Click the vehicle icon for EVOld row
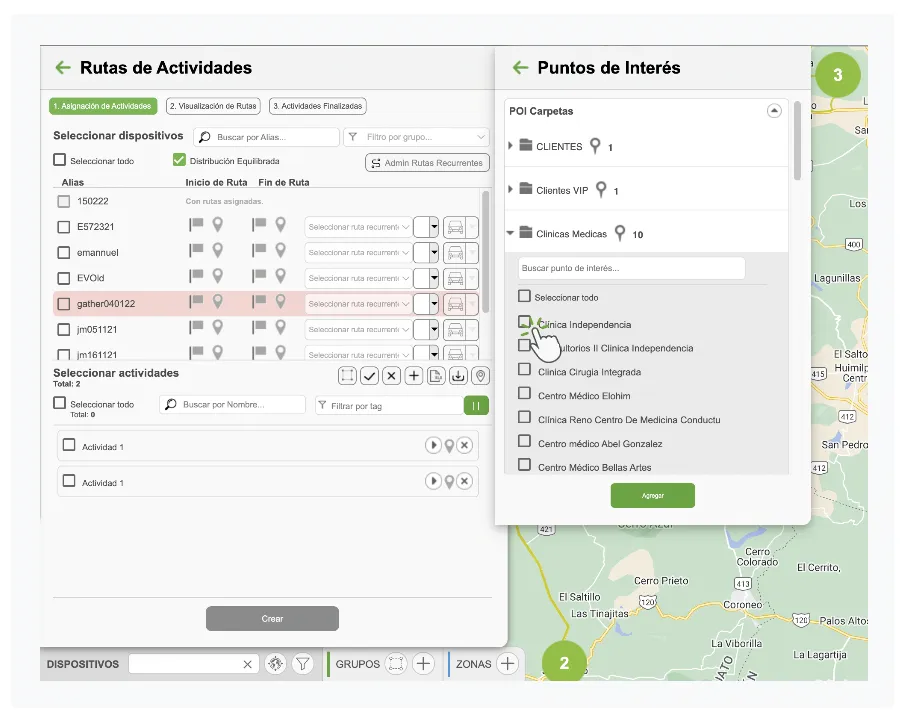The image size is (909, 719). 456,278
